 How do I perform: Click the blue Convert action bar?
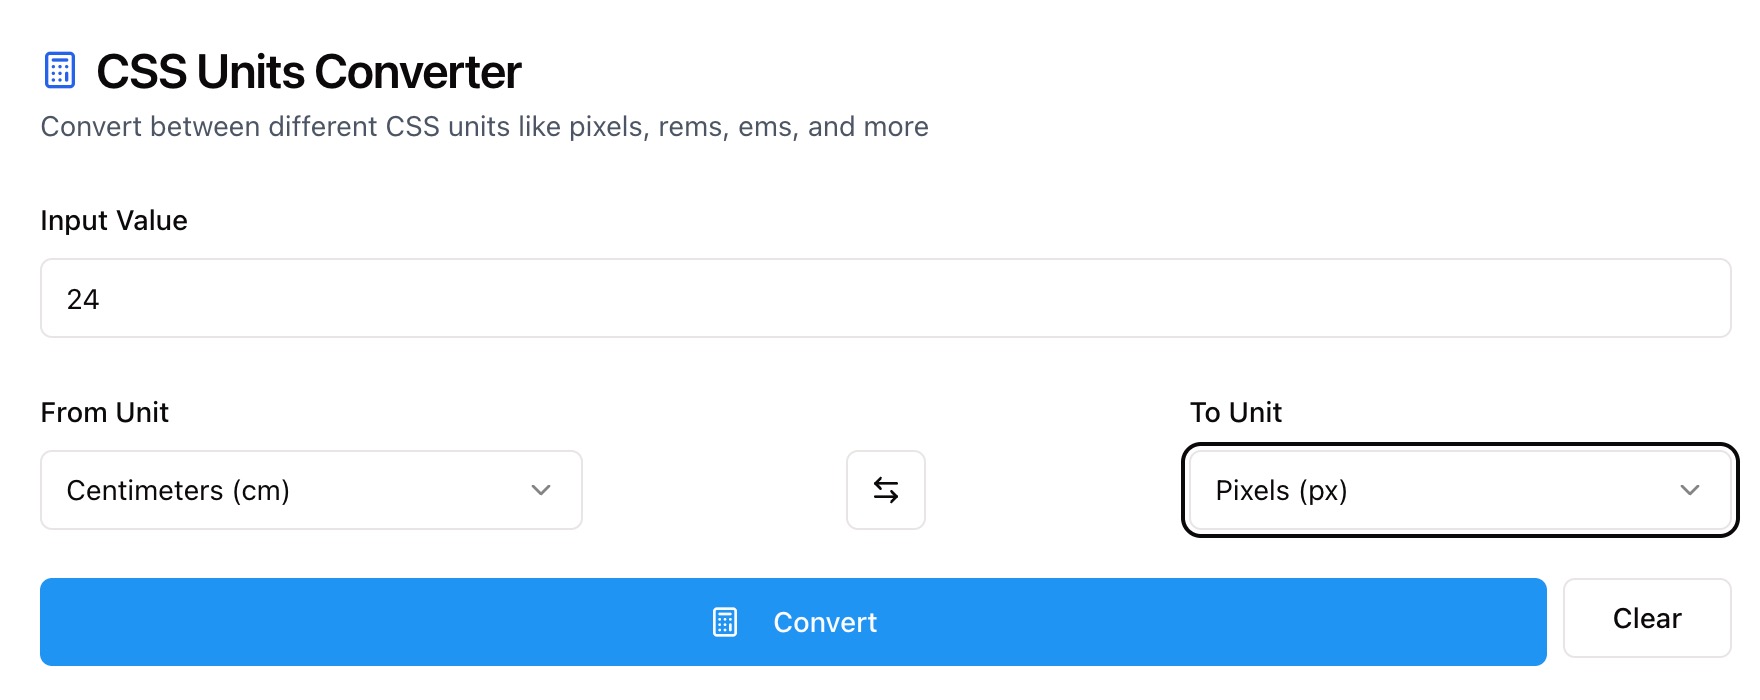792,621
